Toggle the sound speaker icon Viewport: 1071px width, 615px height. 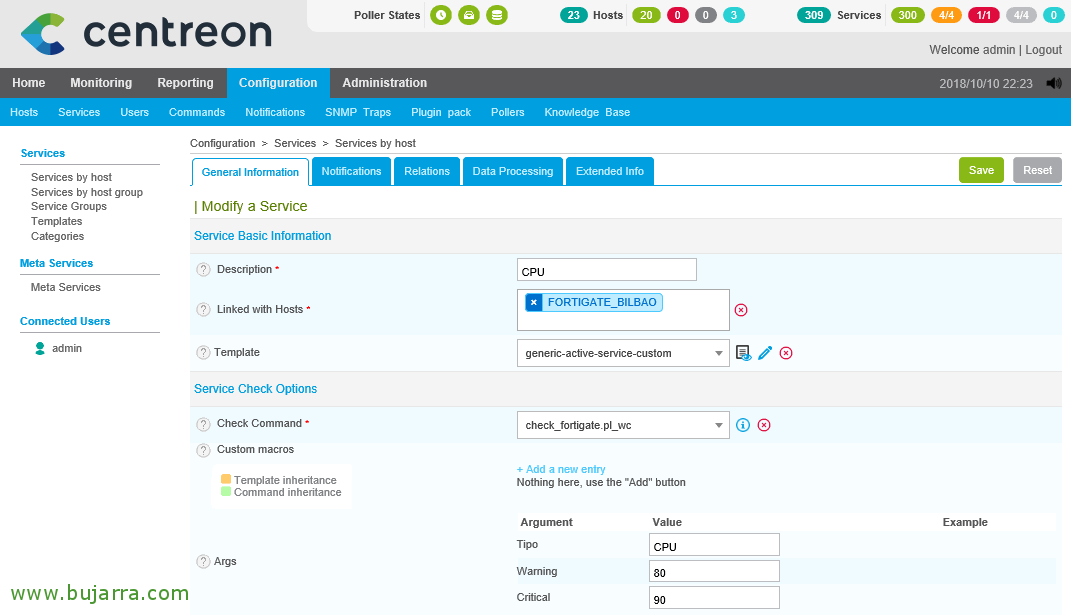tap(1055, 83)
